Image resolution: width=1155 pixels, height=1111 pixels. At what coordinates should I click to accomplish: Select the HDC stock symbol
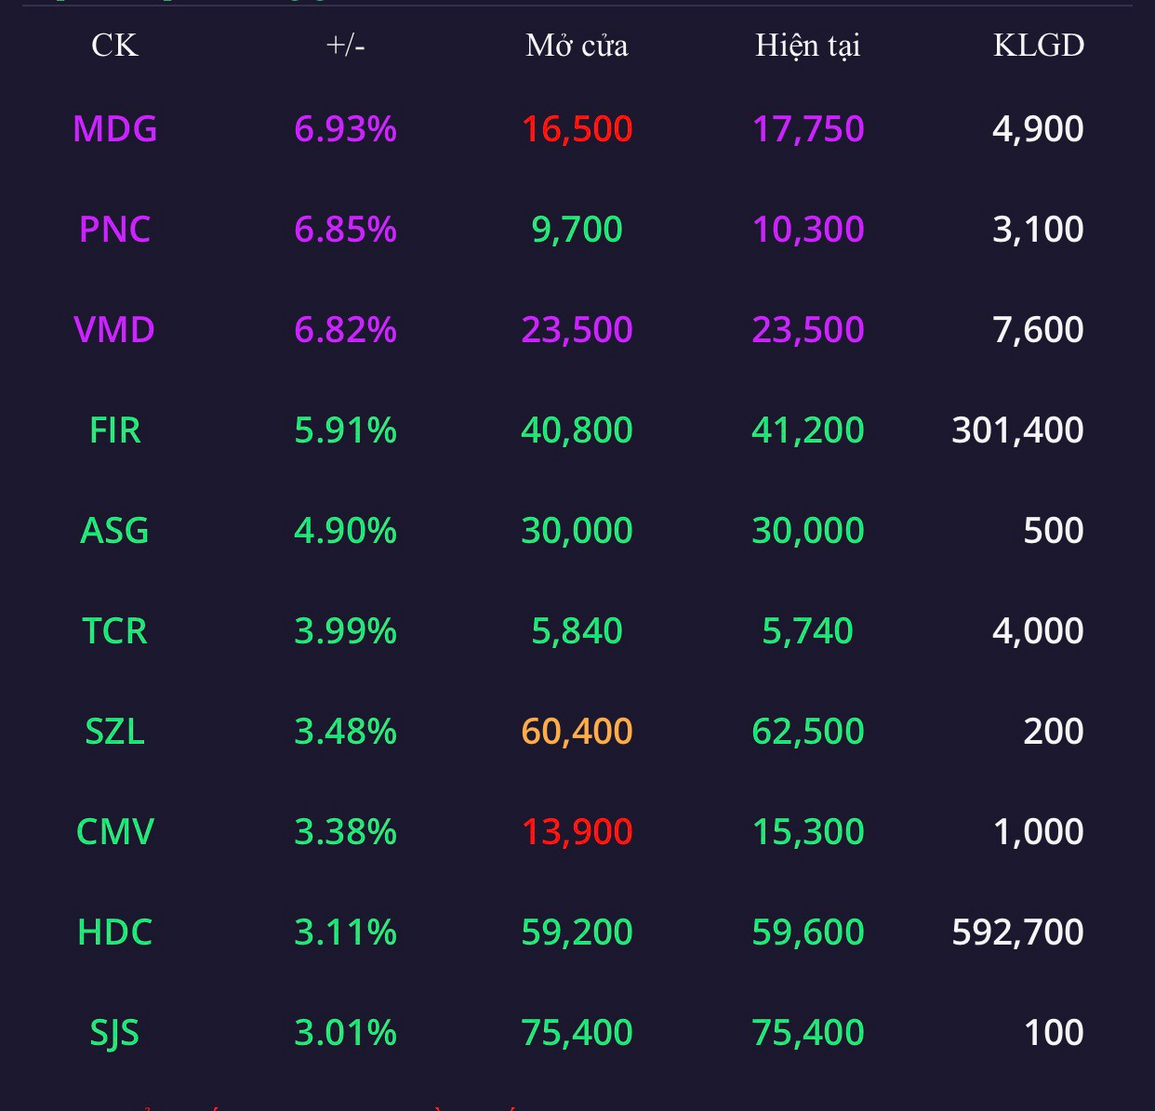pyautogui.click(x=115, y=932)
